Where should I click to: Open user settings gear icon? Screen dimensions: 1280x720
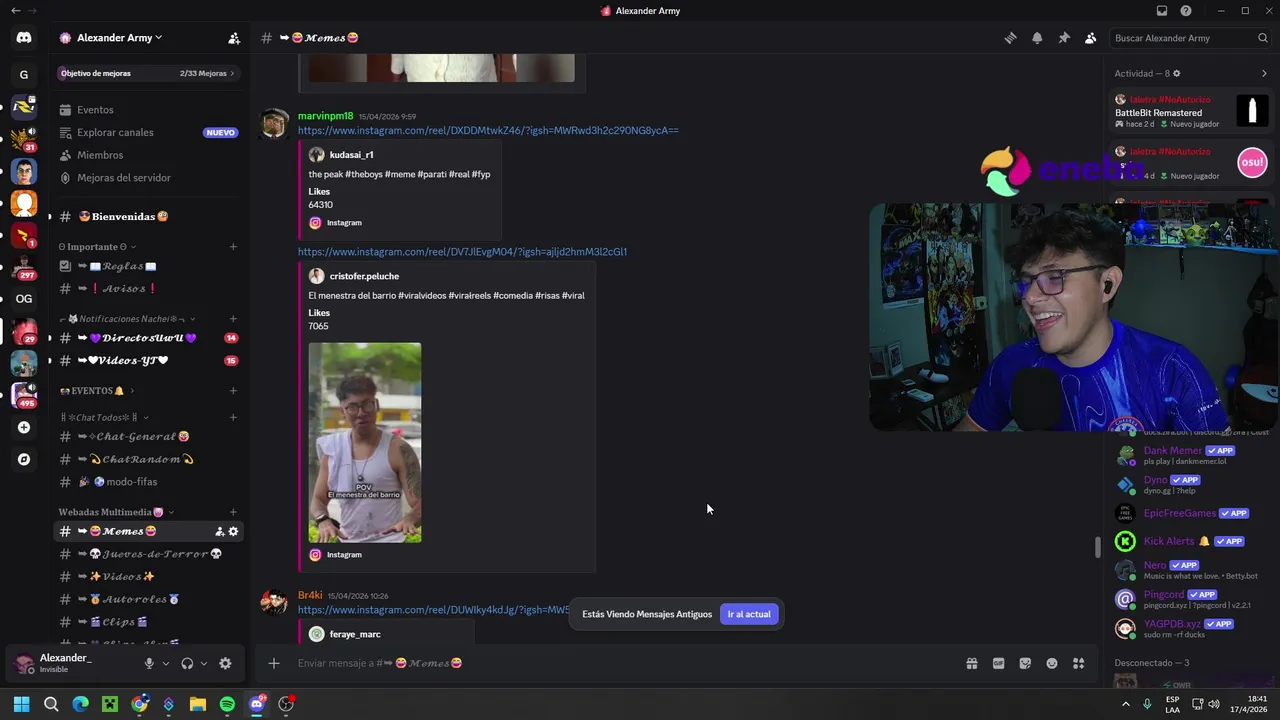click(225, 664)
